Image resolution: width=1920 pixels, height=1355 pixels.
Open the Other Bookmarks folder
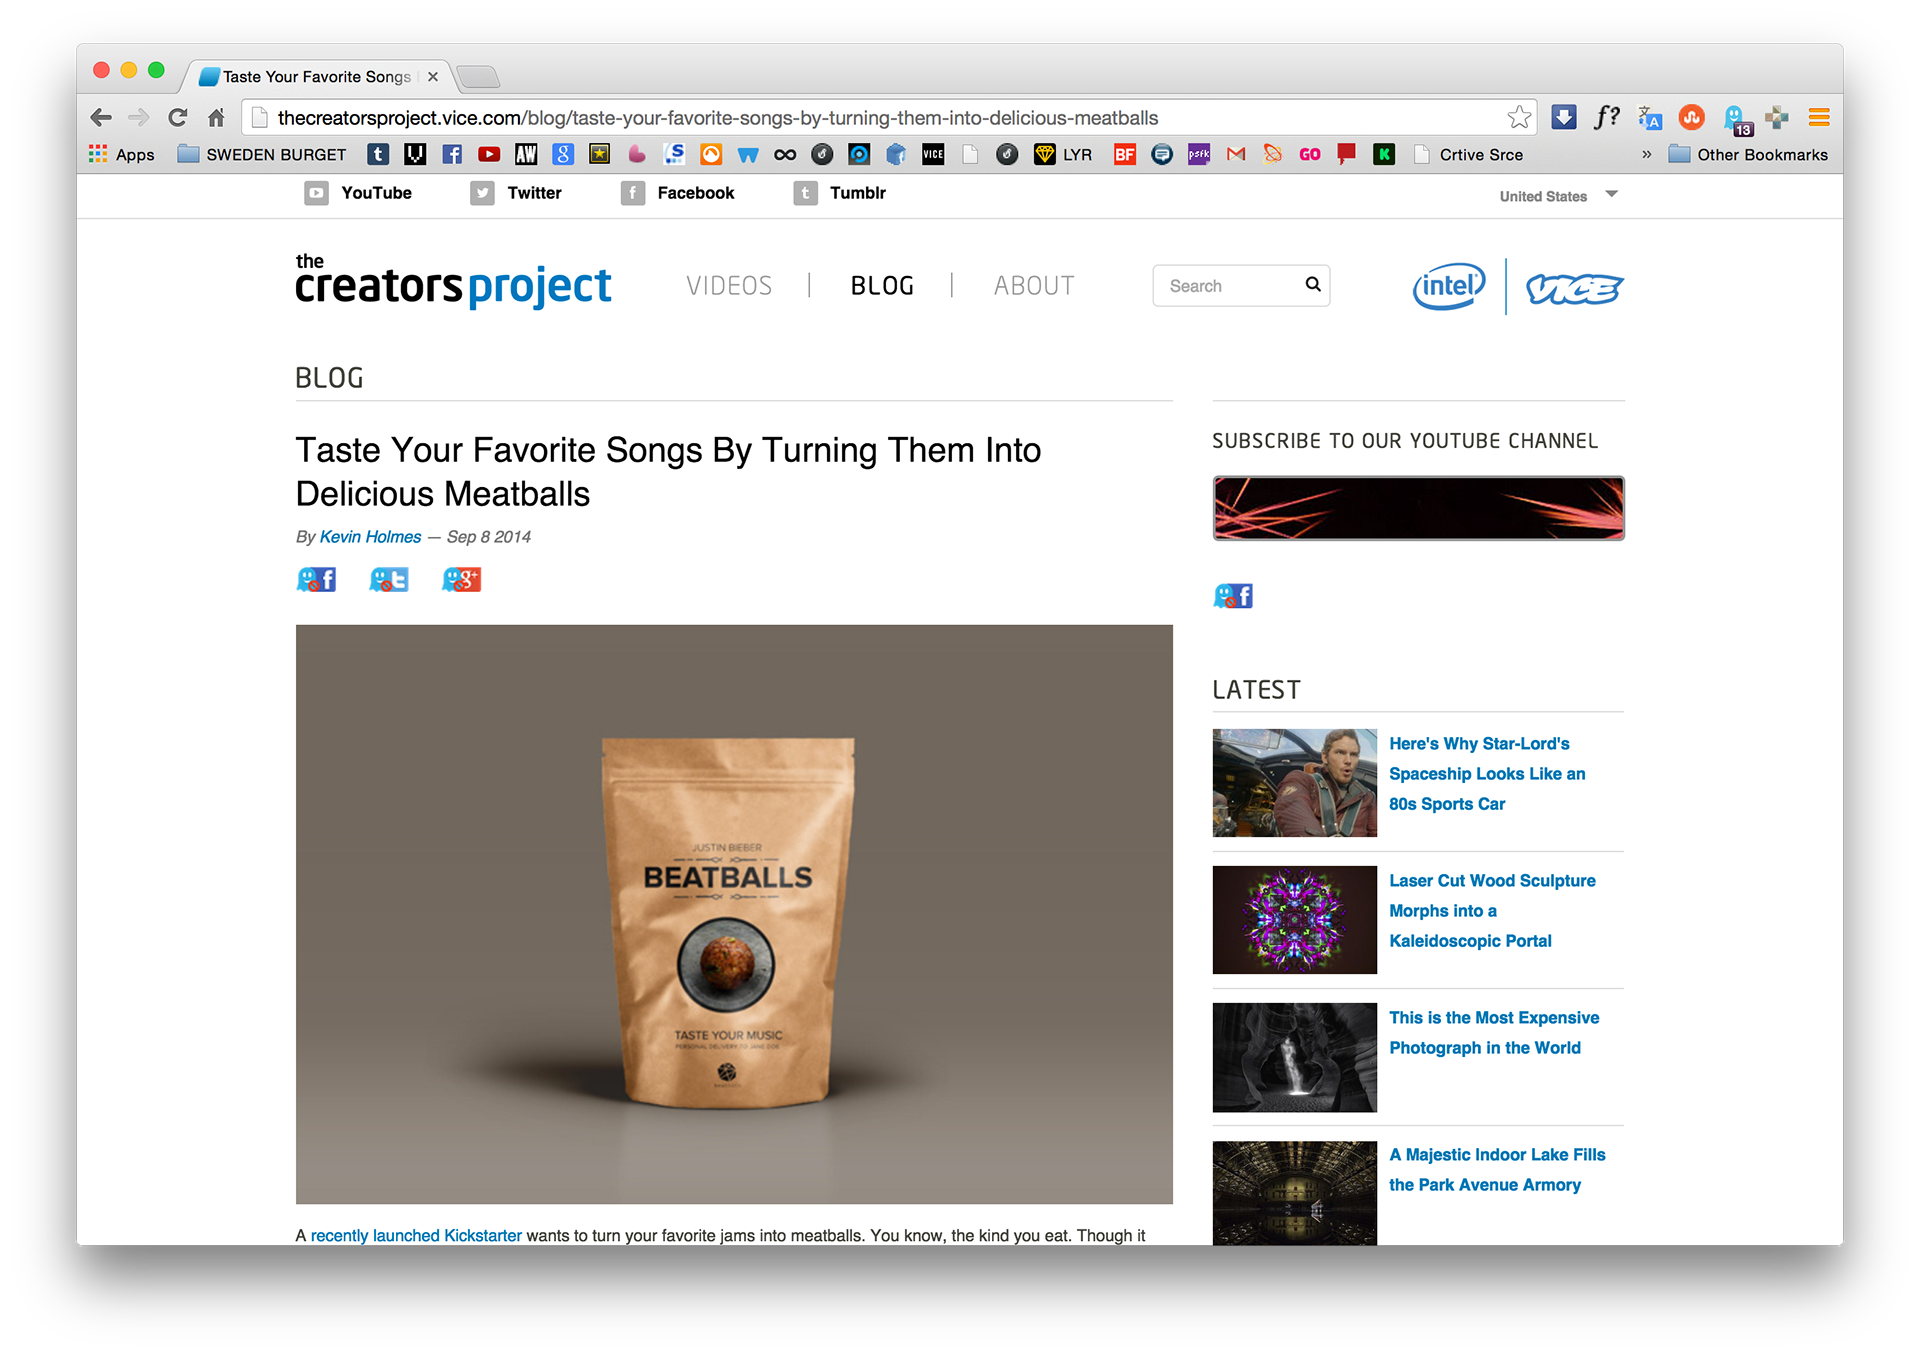[1748, 154]
